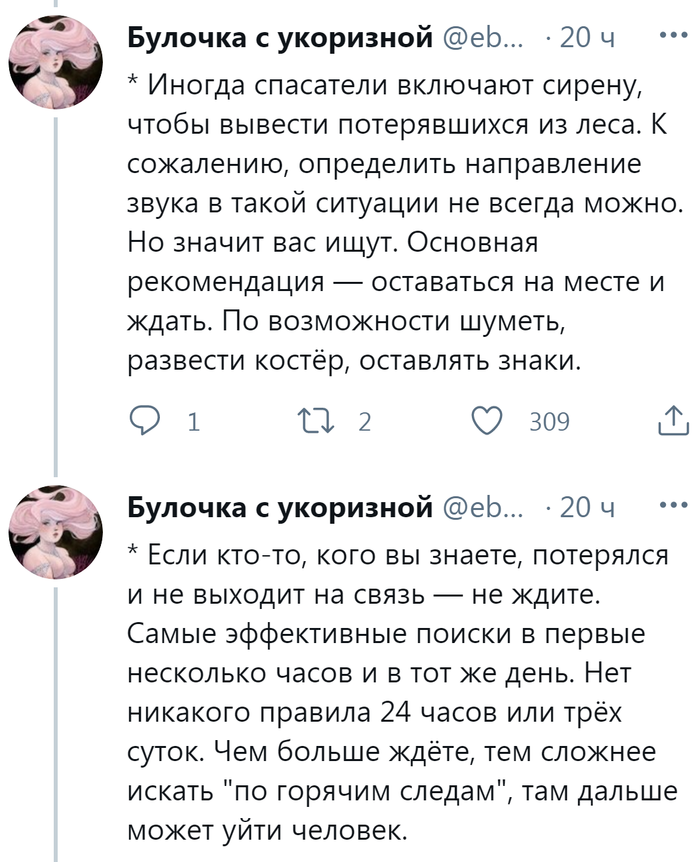
Task: Click the like count 309
Action: (x=549, y=422)
